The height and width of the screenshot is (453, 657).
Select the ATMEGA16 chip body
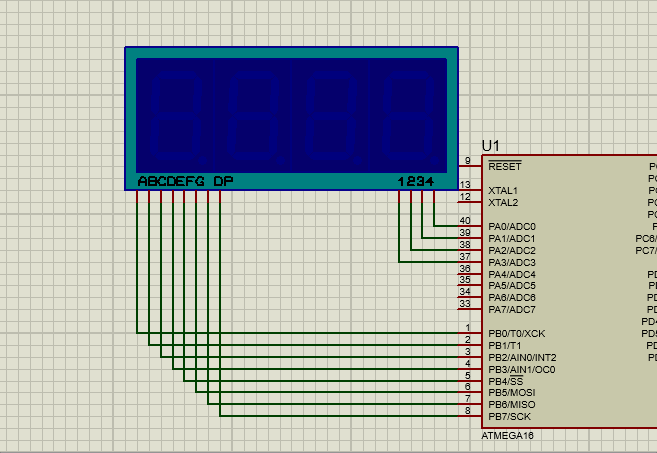tap(569, 292)
